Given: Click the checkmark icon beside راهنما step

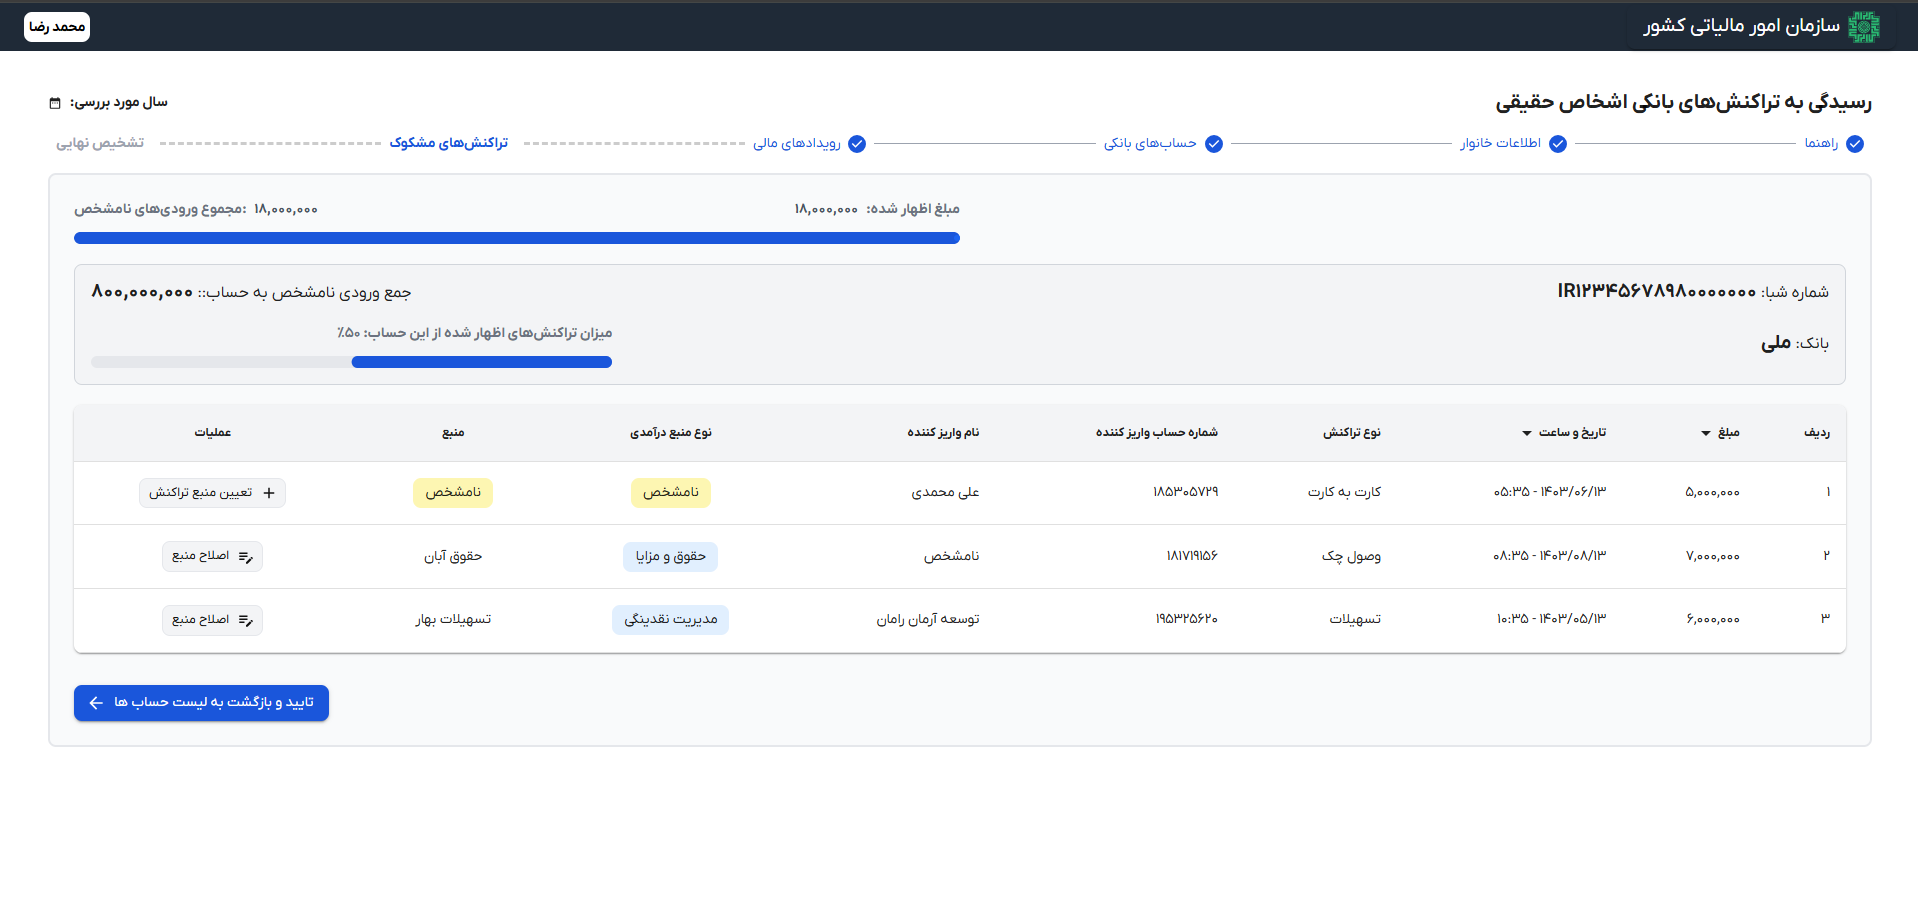Looking at the screenshot, I should (x=1855, y=144).
